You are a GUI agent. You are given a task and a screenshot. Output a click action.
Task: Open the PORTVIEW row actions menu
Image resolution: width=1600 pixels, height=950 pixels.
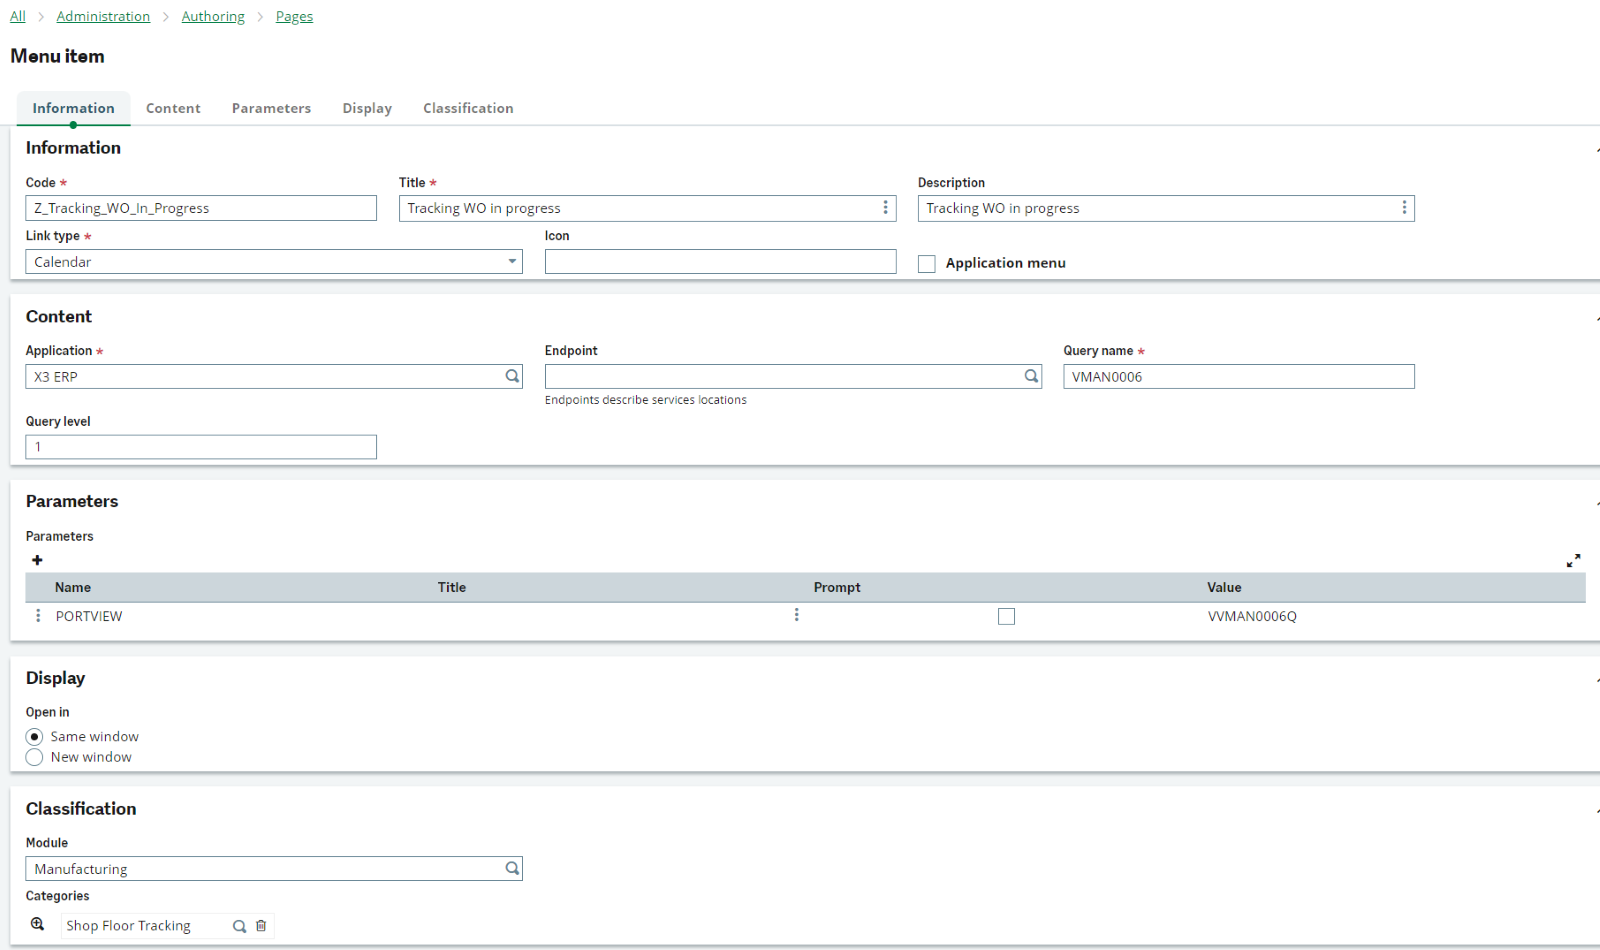[x=38, y=616]
